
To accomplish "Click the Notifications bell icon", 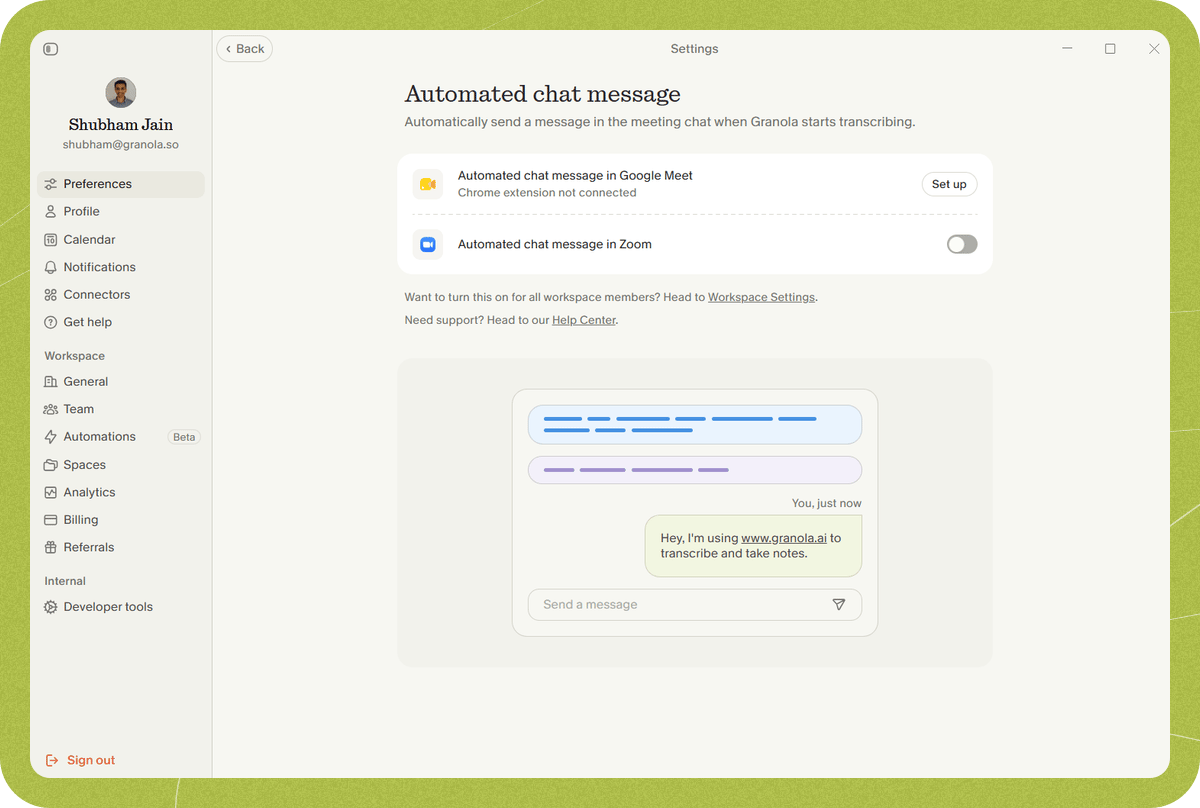I will 51,267.
